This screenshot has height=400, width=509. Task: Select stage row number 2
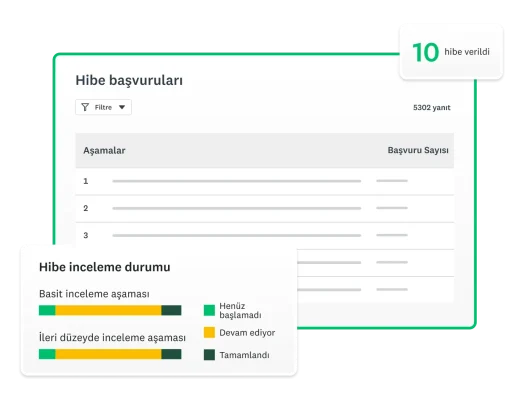pyautogui.click(x=265, y=208)
